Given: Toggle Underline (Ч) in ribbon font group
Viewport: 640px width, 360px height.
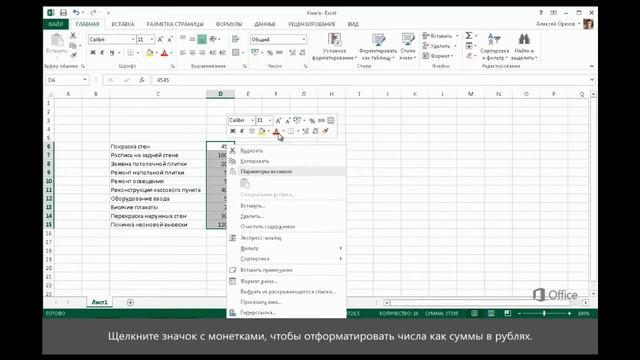Looking at the screenshot, I should tap(112, 53).
